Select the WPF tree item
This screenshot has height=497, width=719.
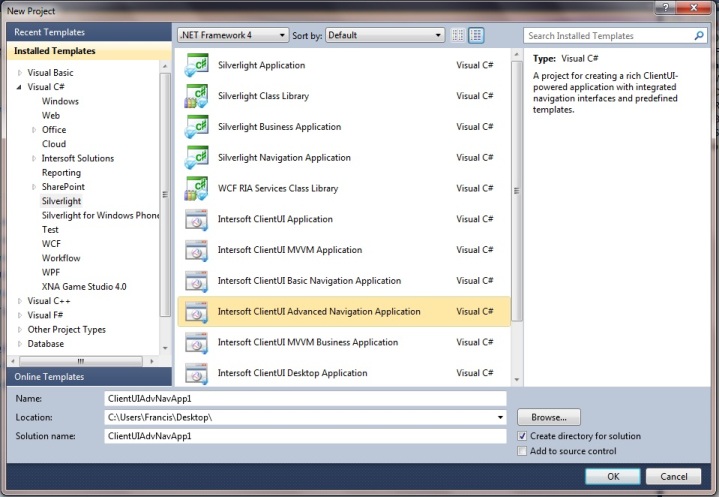(50, 272)
